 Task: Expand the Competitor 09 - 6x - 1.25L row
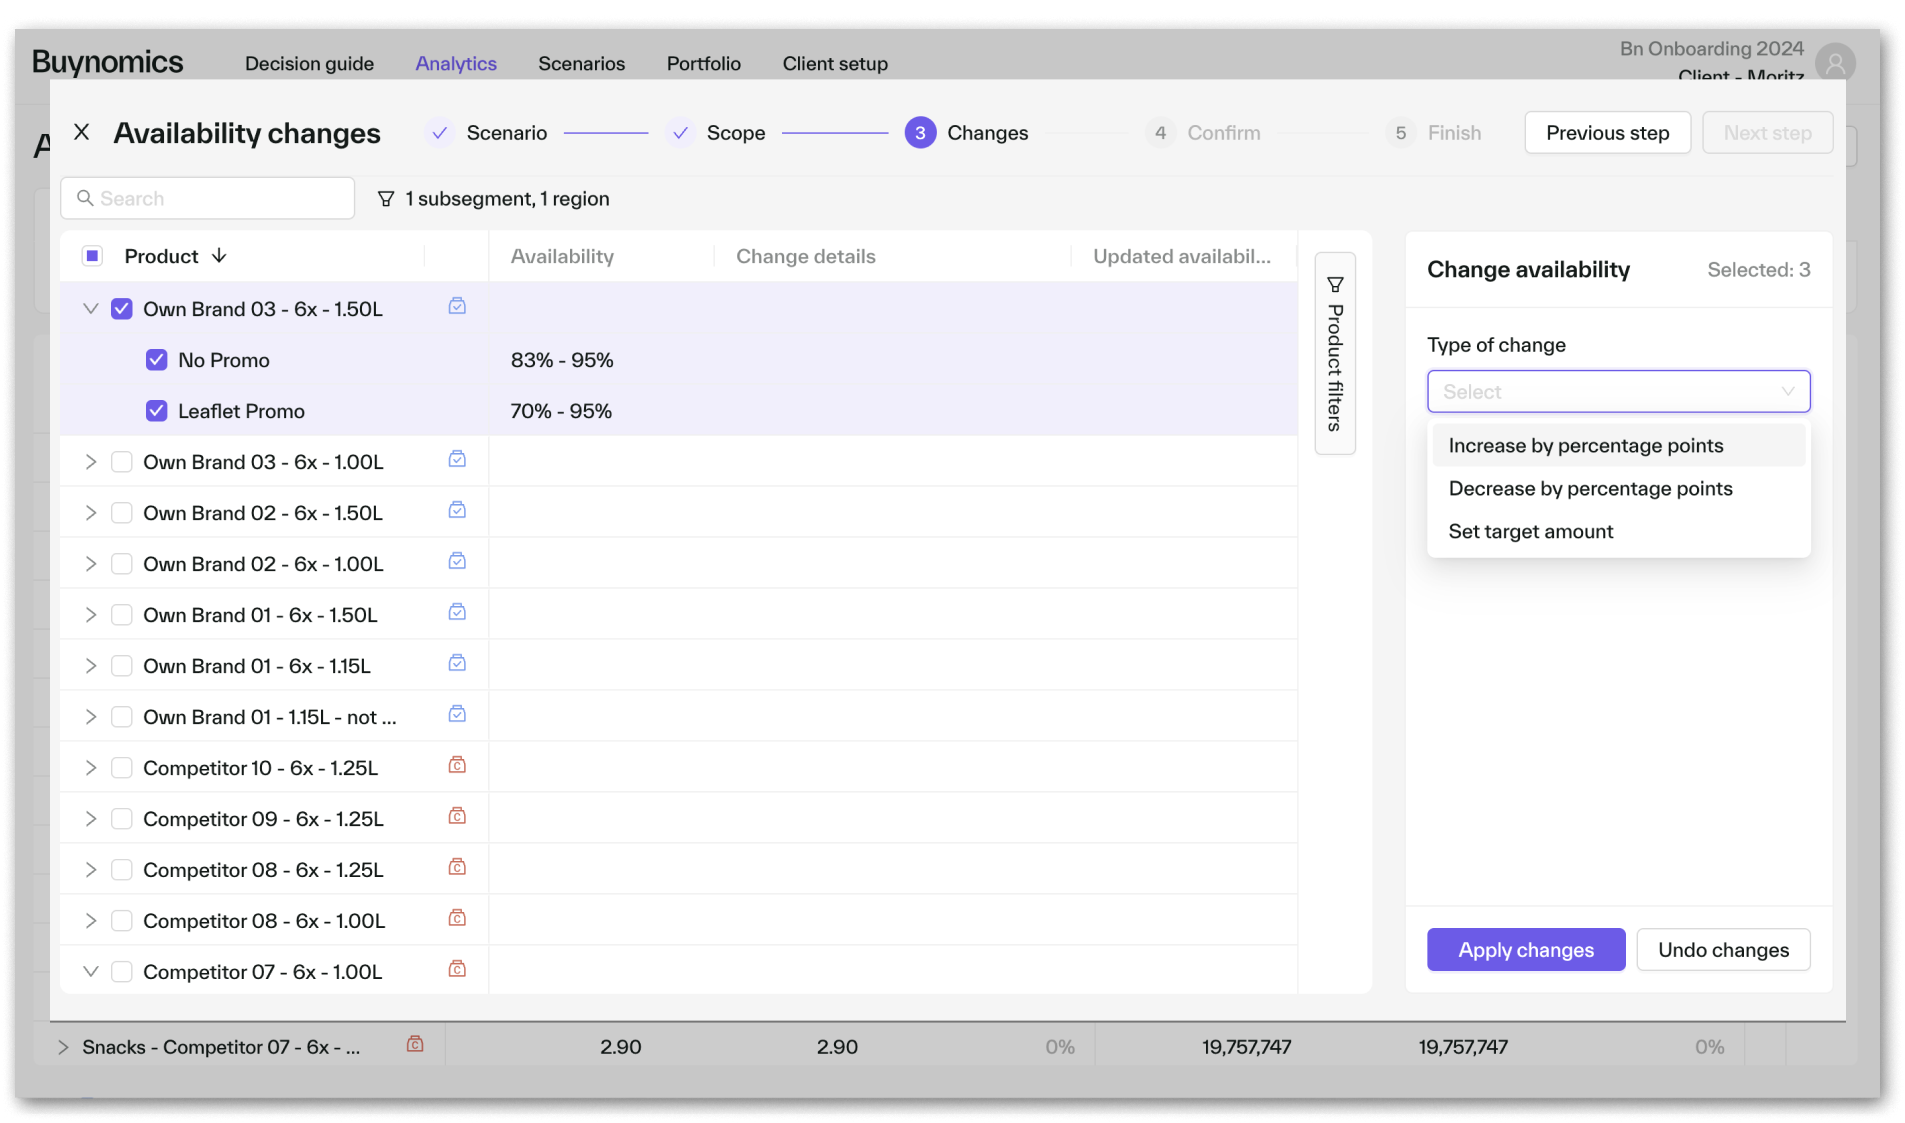click(90, 819)
